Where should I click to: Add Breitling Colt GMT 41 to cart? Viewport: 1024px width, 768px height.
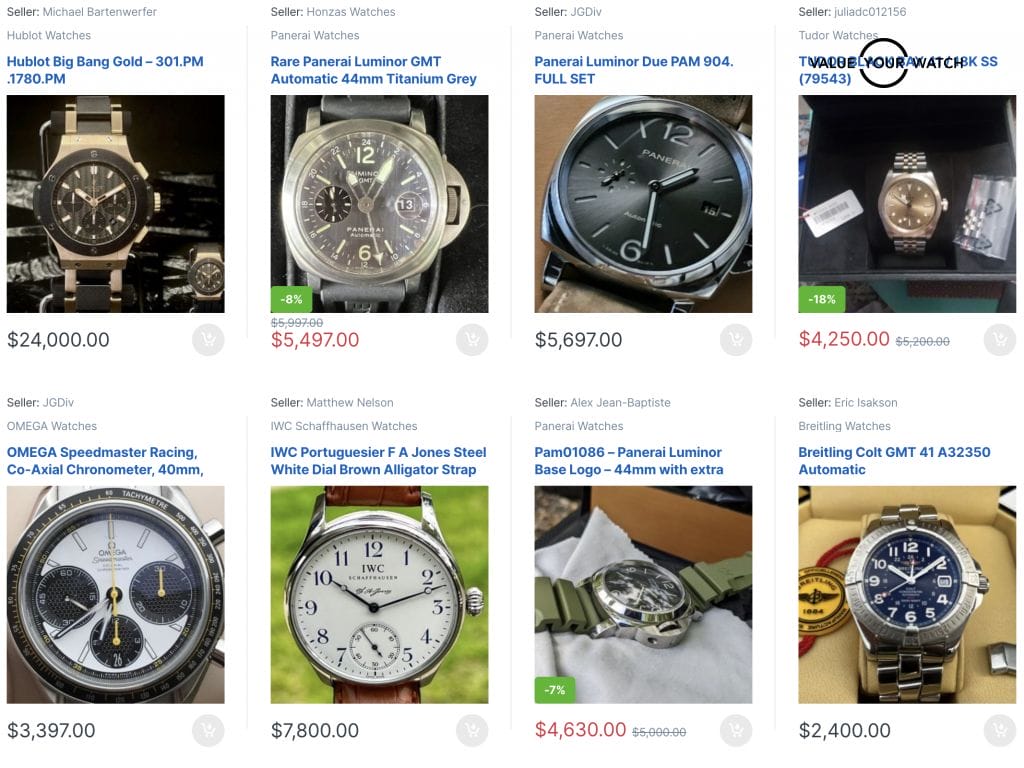(1000, 731)
